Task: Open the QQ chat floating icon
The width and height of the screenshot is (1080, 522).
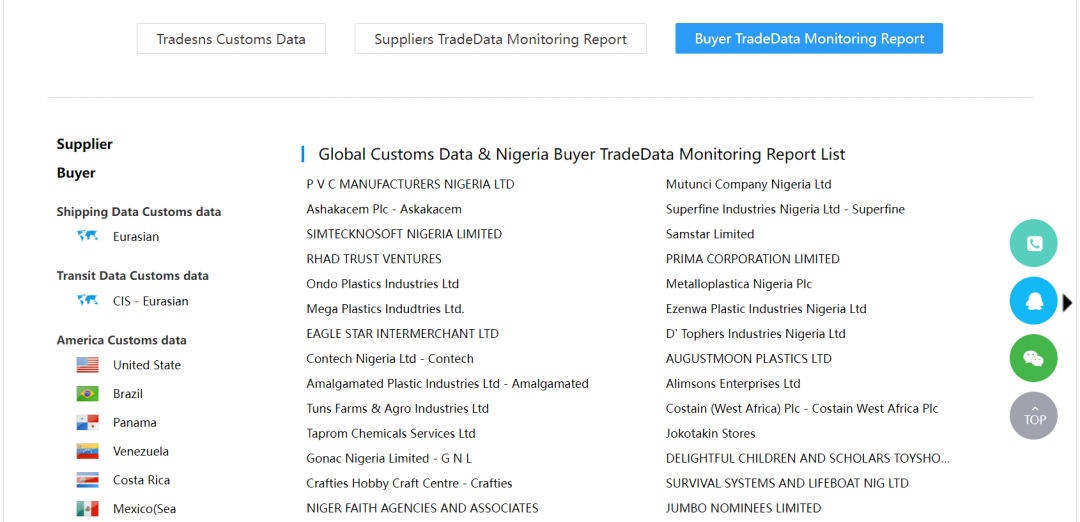Action: [1033, 301]
